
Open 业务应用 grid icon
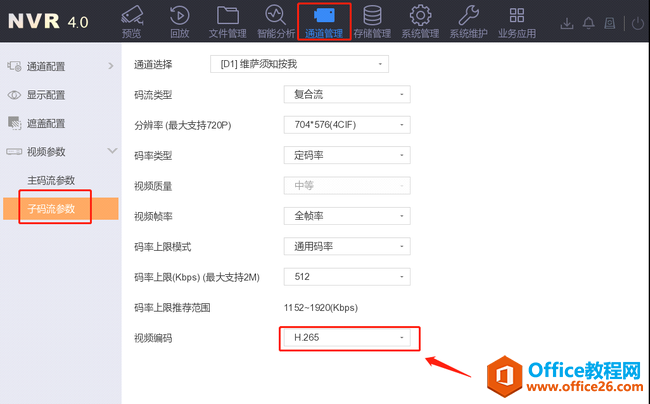pyautogui.click(x=517, y=15)
